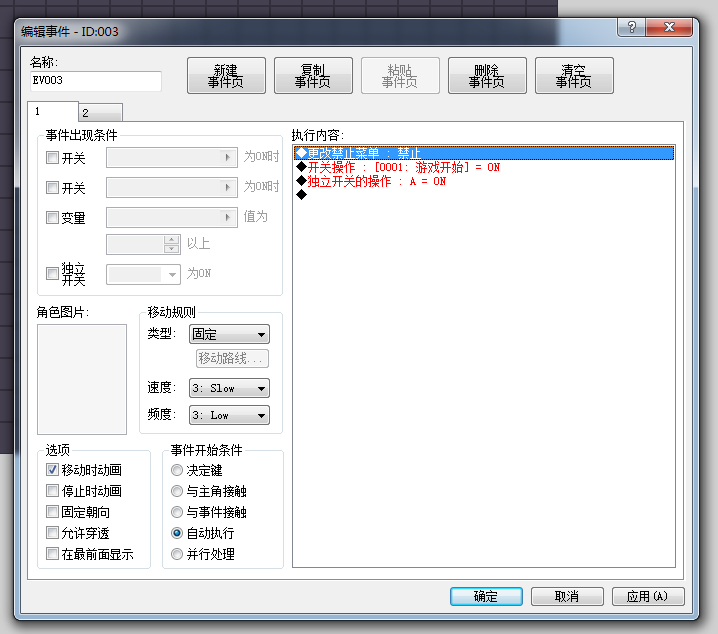Click 应用 (A) button
The height and width of the screenshot is (634, 718).
pyautogui.click(x=648, y=596)
